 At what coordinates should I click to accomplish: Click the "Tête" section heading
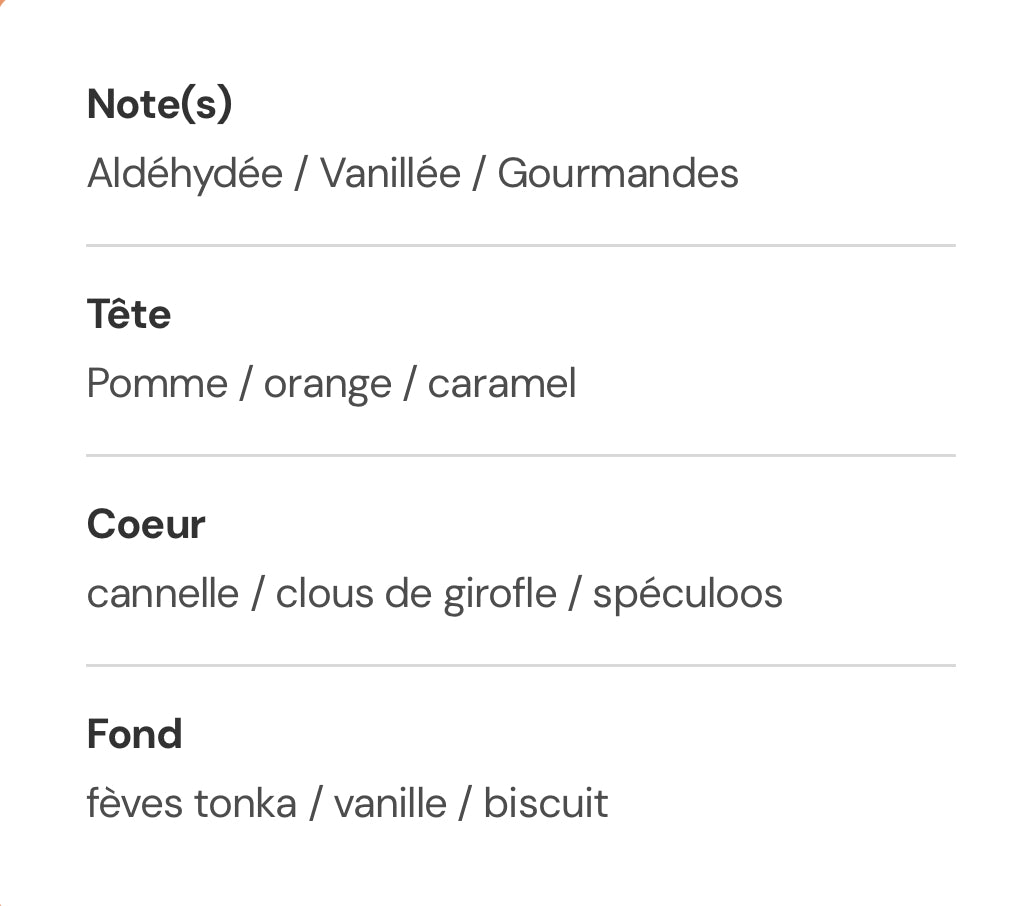click(128, 314)
